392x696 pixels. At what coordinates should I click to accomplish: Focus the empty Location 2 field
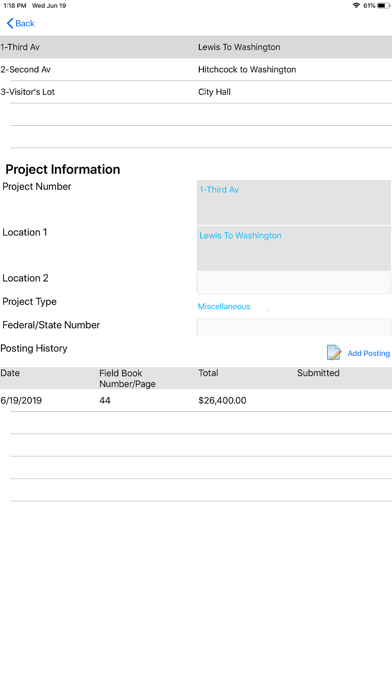(294, 283)
